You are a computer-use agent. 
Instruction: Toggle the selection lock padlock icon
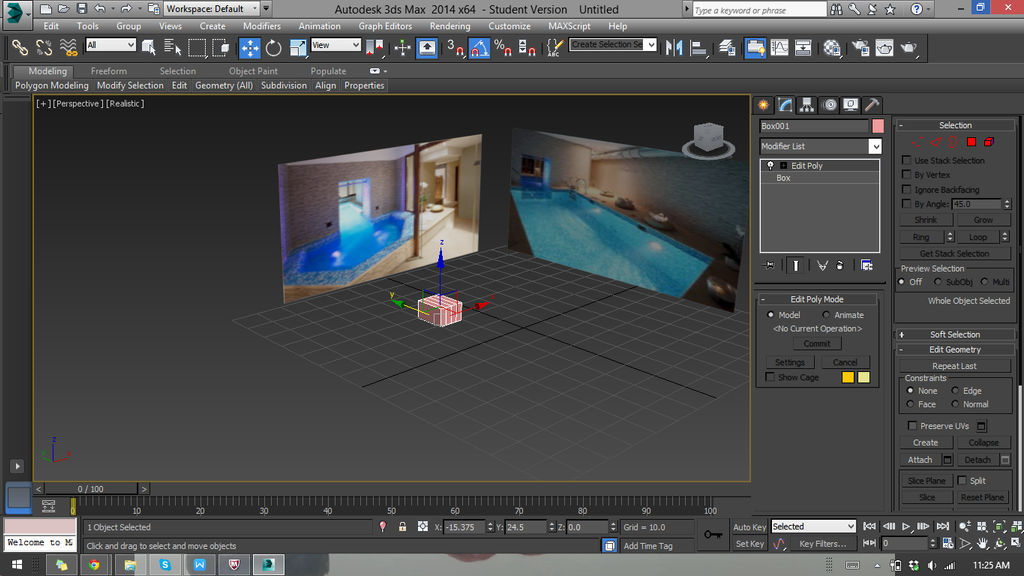point(402,526)
